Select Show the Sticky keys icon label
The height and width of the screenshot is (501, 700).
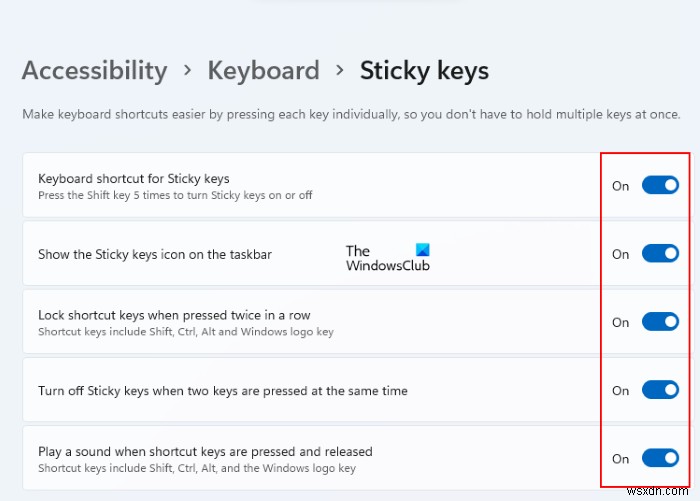[155, 254]
